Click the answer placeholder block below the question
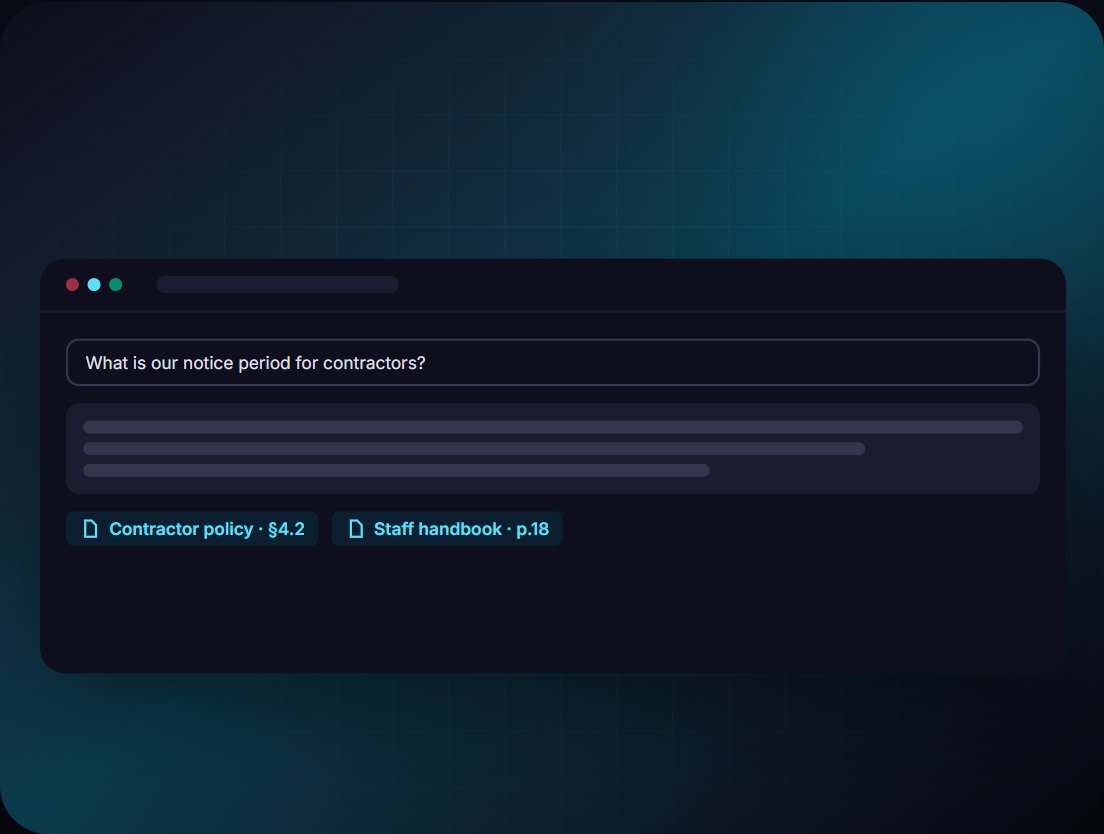 (x=553, y=449)
